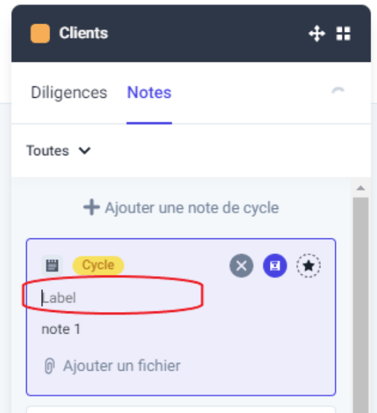Open the Toutes filter dropdown
The image size is (377, 413).
58,151
